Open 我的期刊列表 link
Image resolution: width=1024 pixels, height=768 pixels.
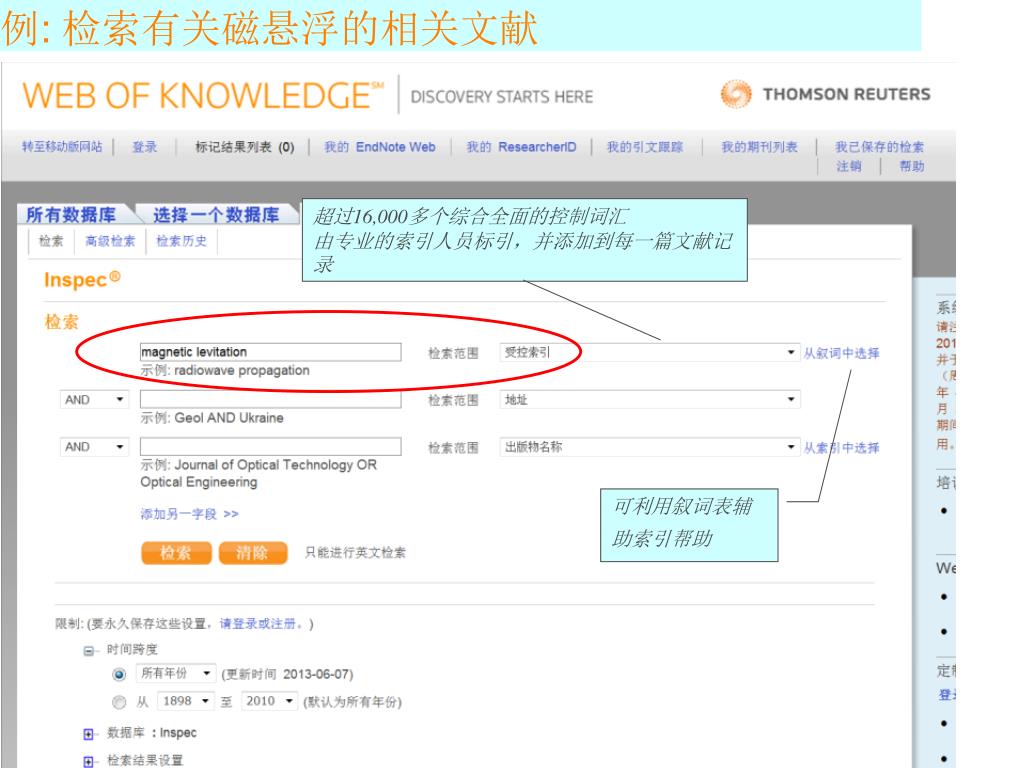[760, 147]
